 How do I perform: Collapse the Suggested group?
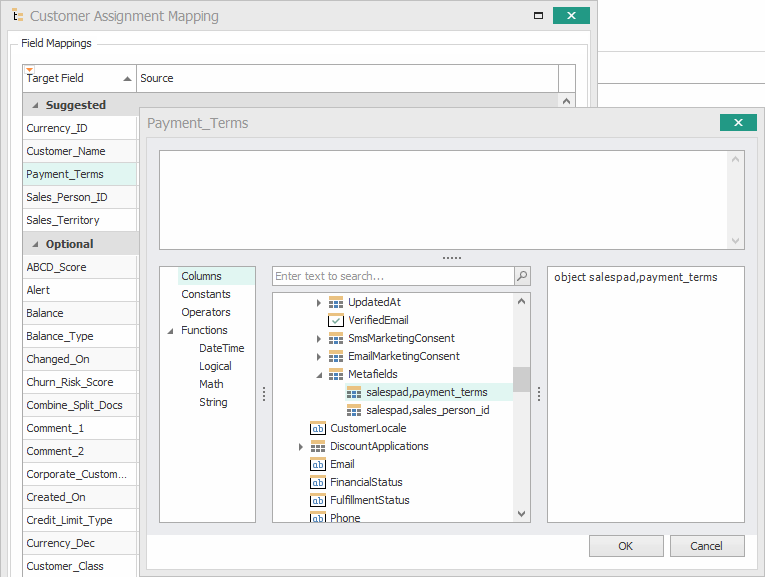click(x=36, y=105)
